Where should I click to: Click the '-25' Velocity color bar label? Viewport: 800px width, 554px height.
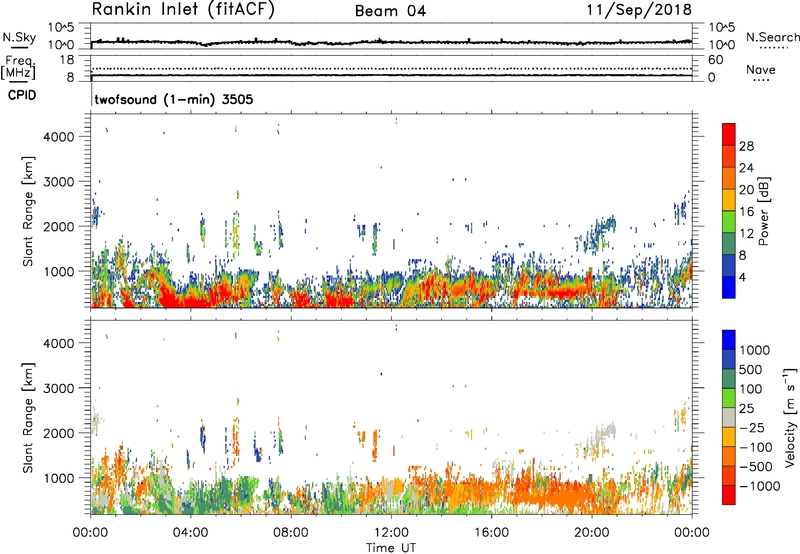click(x=752, y=428)
